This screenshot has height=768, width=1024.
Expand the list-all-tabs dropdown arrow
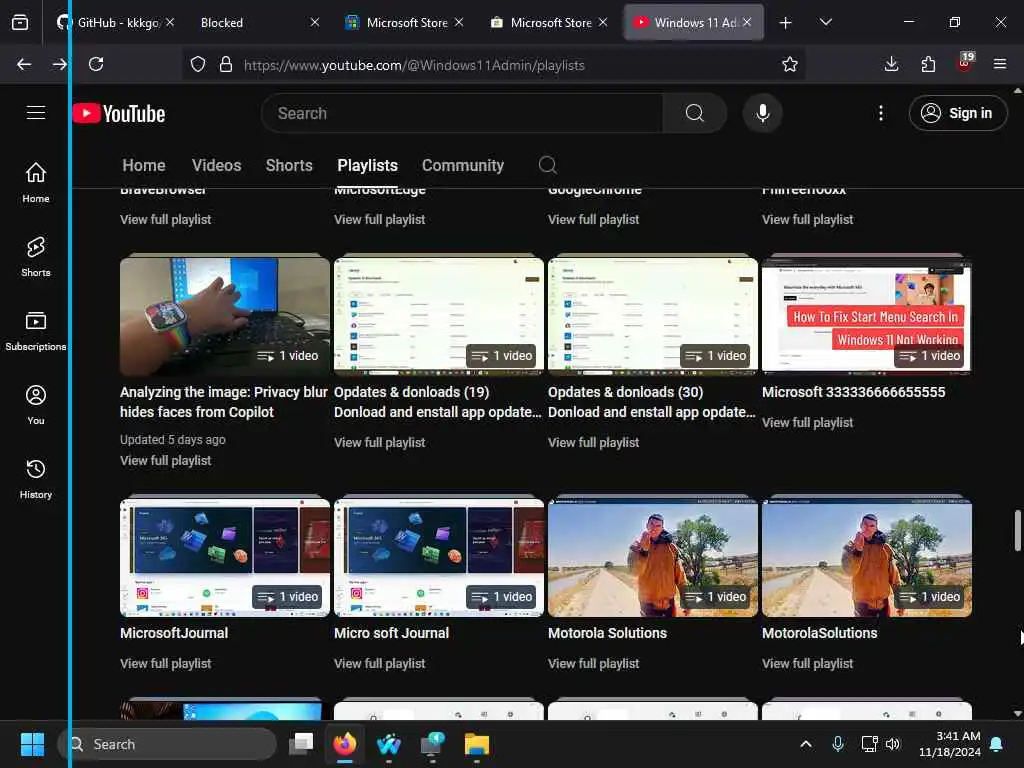825,23
